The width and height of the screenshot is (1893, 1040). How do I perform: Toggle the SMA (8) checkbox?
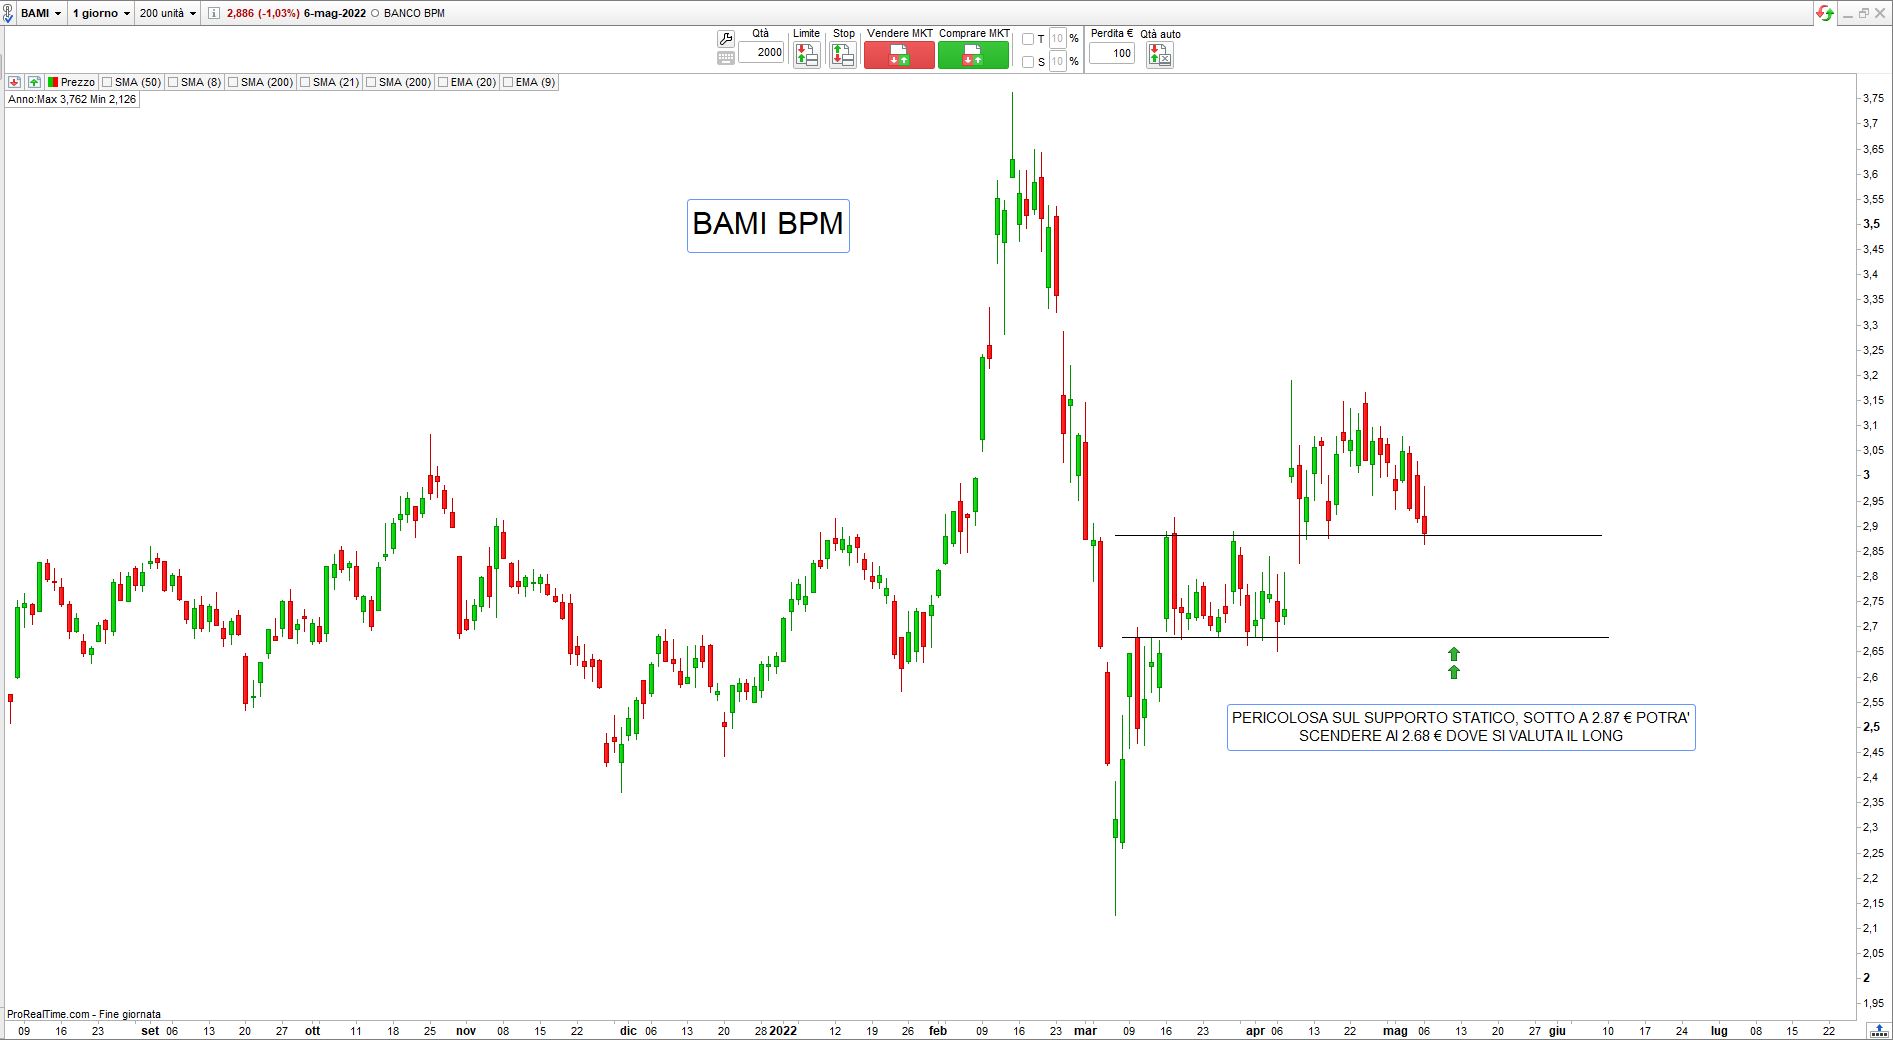173,82
